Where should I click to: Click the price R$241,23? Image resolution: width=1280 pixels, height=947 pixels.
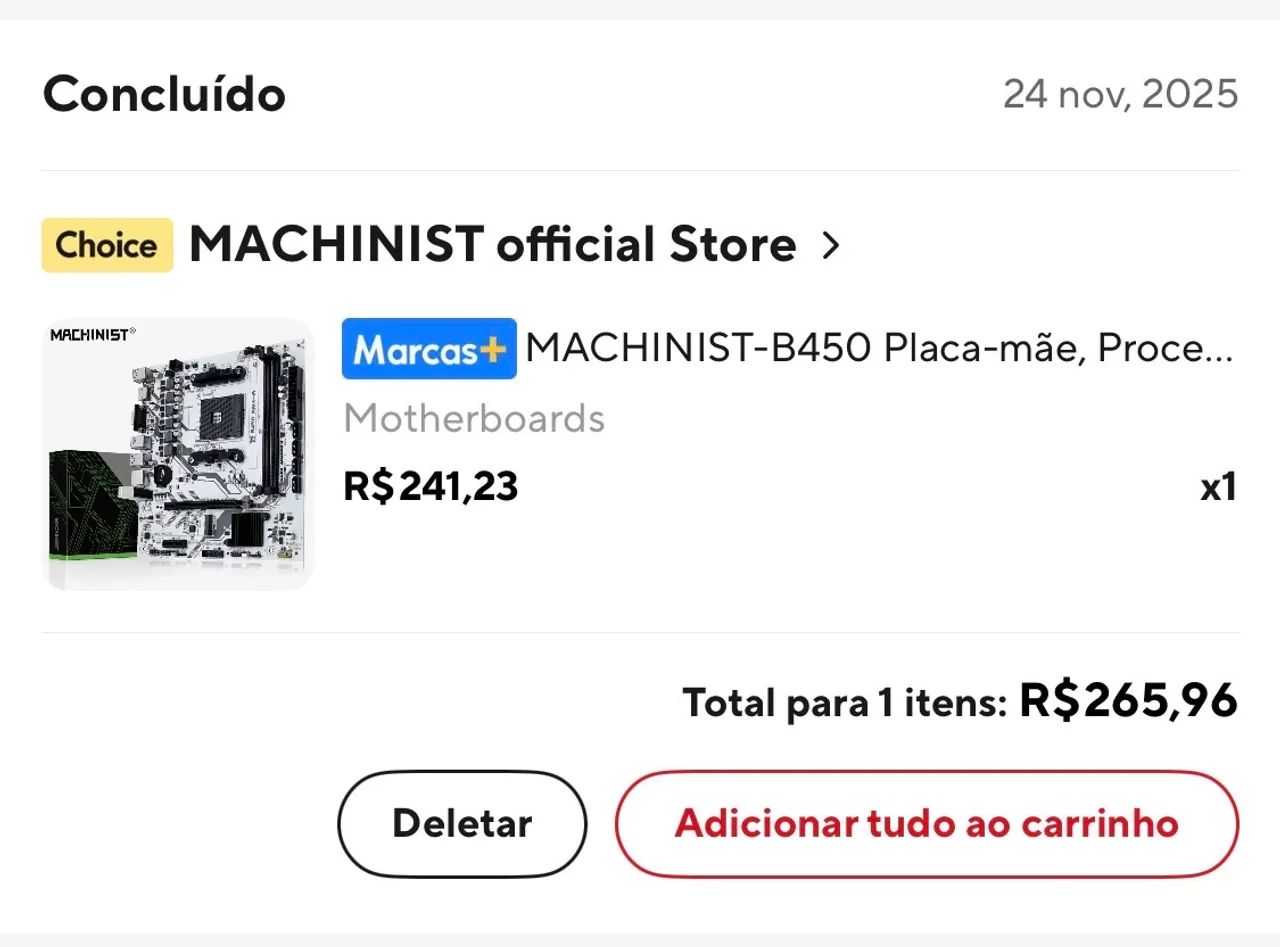pos(430,486)
